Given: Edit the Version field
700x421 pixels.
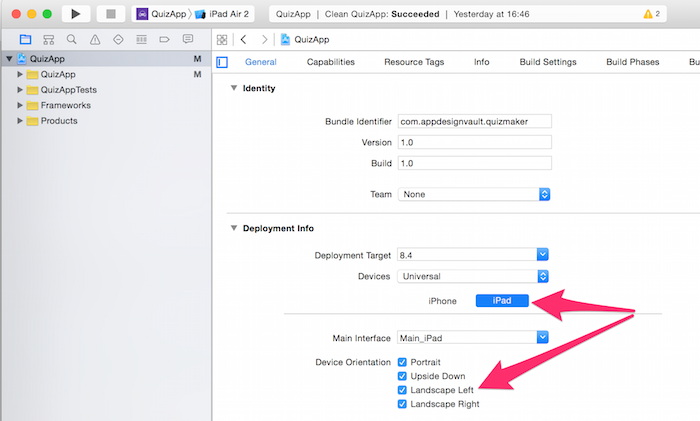Looking at the screenshot, I should click(x=475, y=142).
